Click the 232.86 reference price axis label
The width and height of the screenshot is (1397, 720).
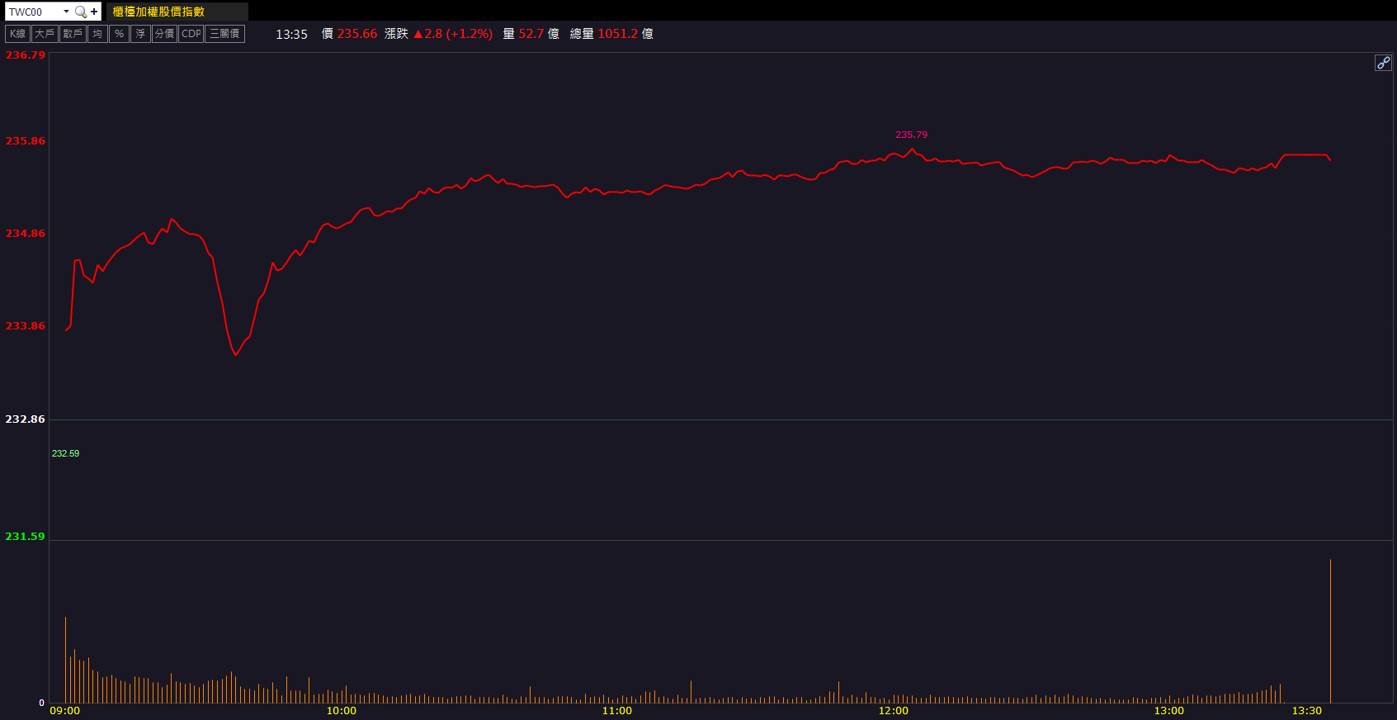25,419
